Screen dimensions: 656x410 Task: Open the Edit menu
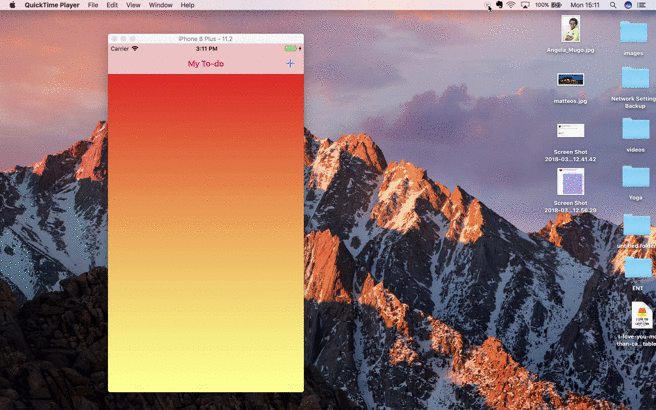click(x=112, y=5)
